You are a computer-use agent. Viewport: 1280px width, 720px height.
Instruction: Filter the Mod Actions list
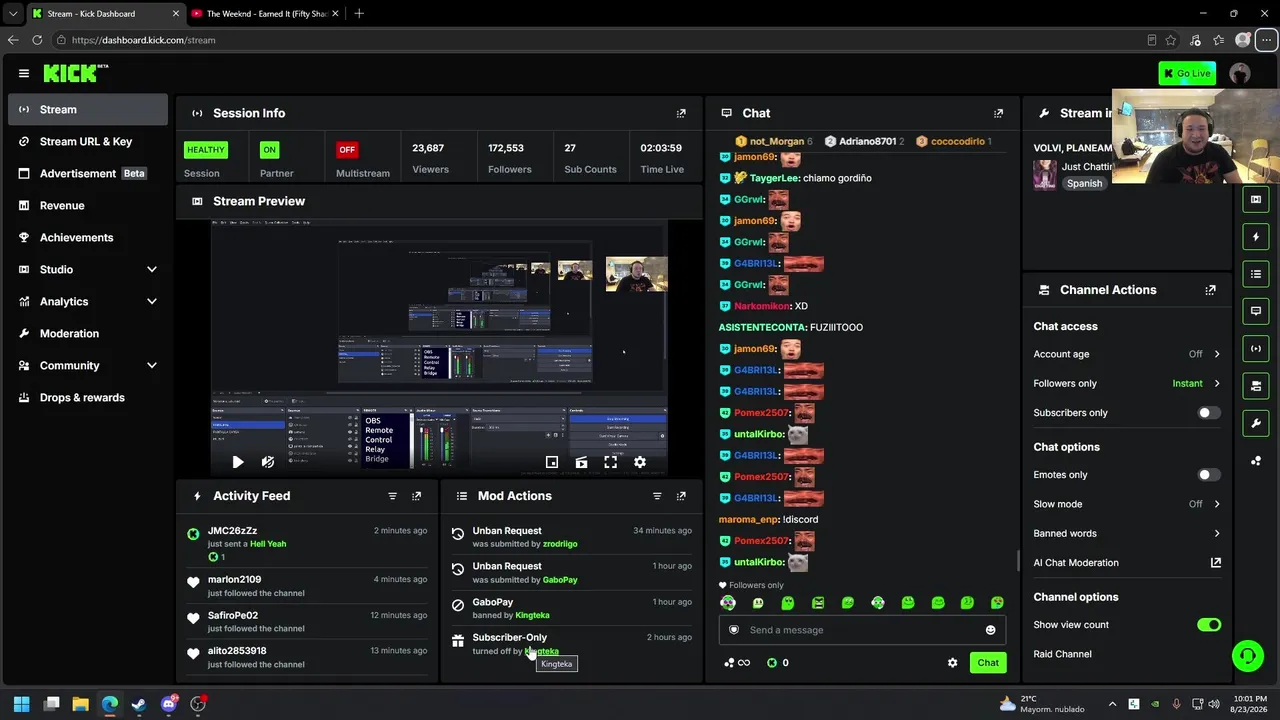click(657, 496)
